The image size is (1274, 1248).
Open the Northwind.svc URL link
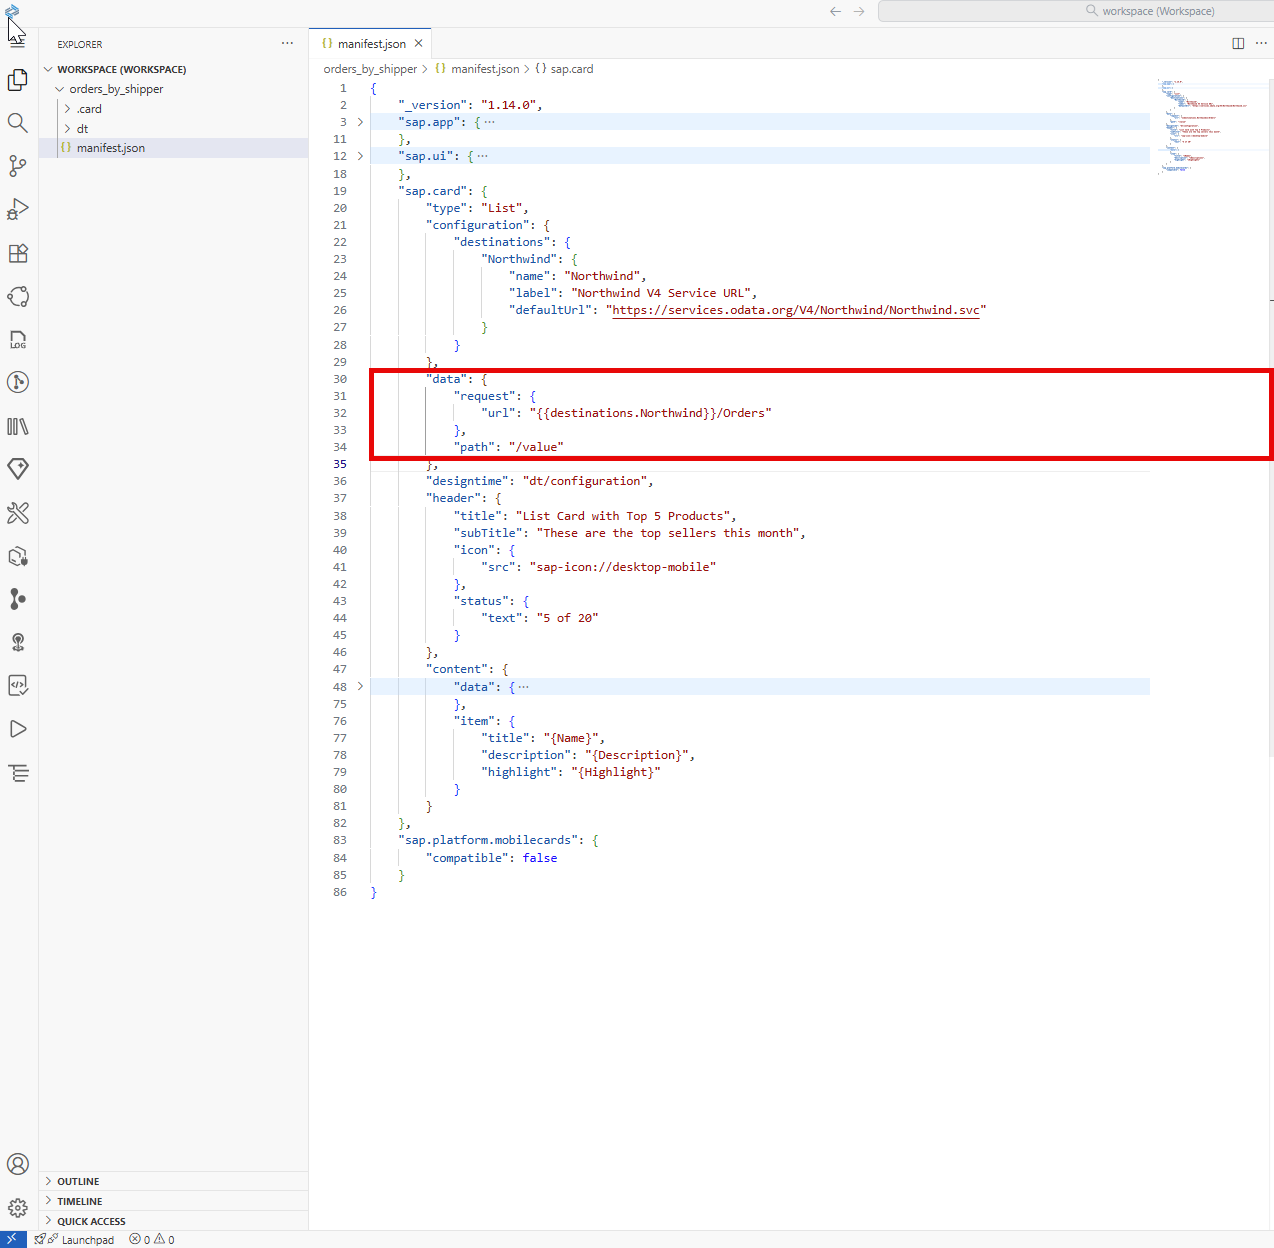pyautogui.click(x=796, y=310)
